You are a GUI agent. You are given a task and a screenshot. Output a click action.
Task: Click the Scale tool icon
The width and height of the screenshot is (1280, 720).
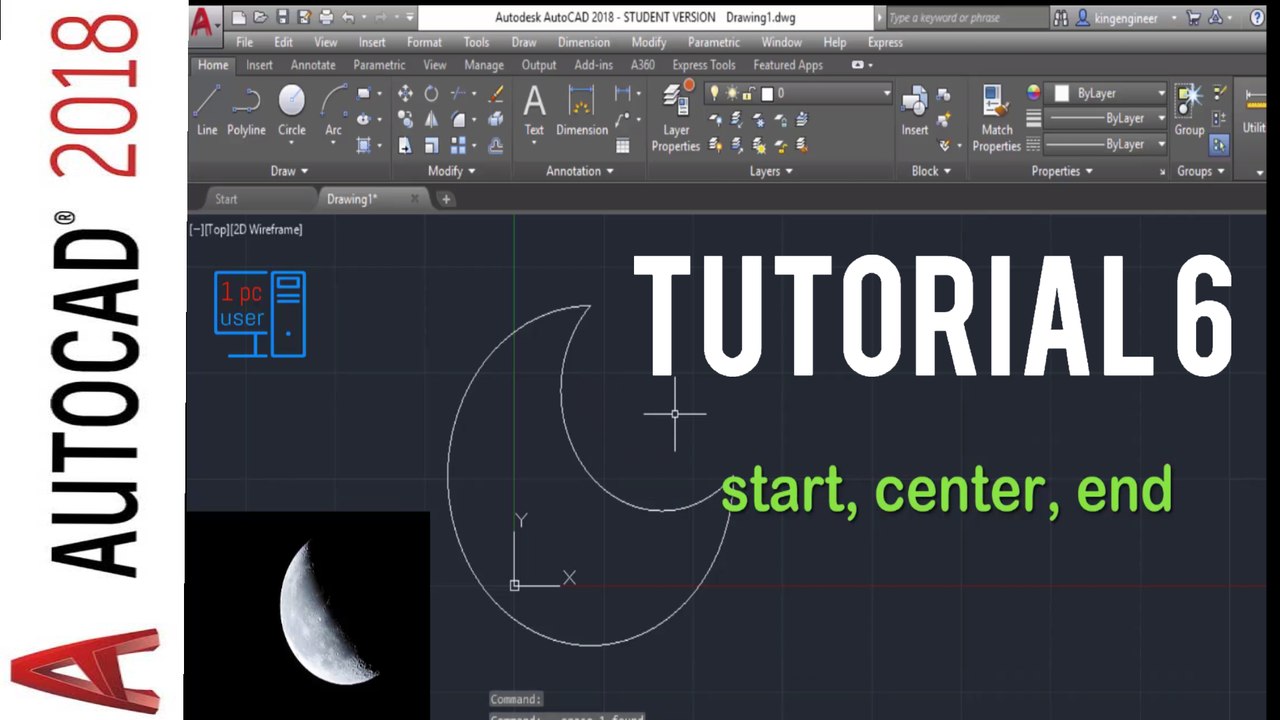(431, 145)
